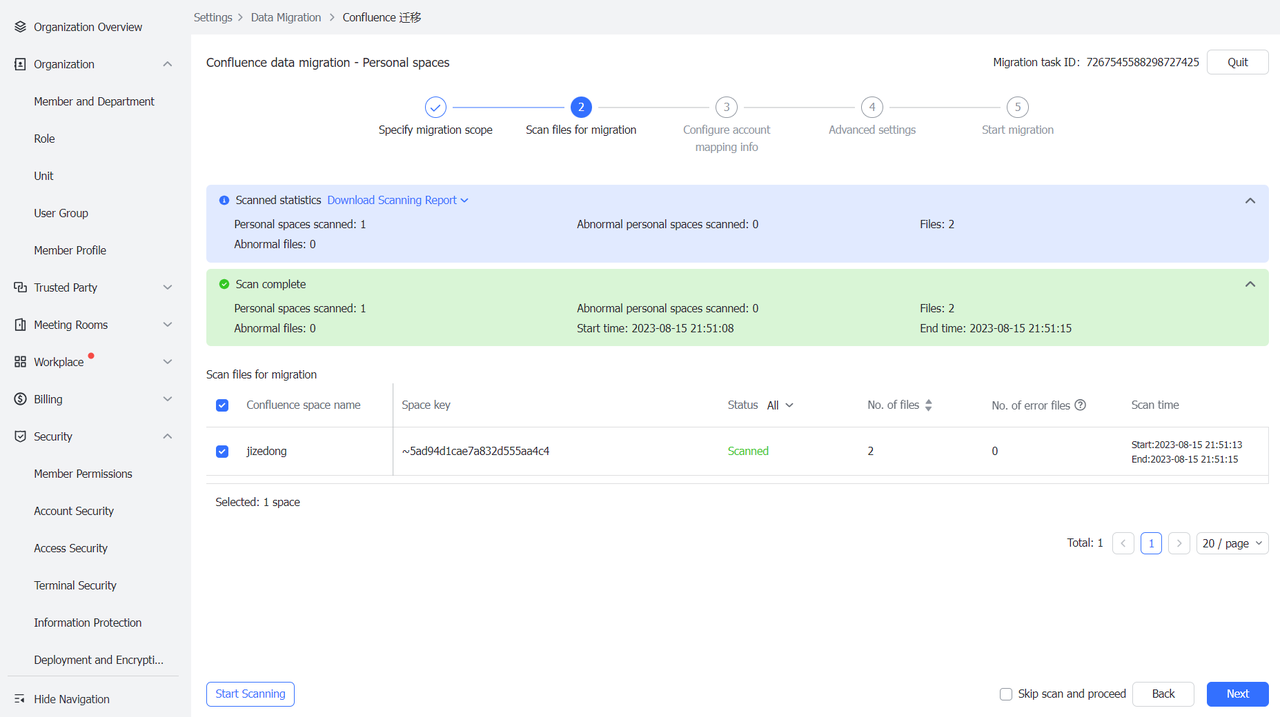Image resolution: width=1280 pixels, height=717 pixels.
Task: Click the green Scanned status text
Action: [748, 451]
